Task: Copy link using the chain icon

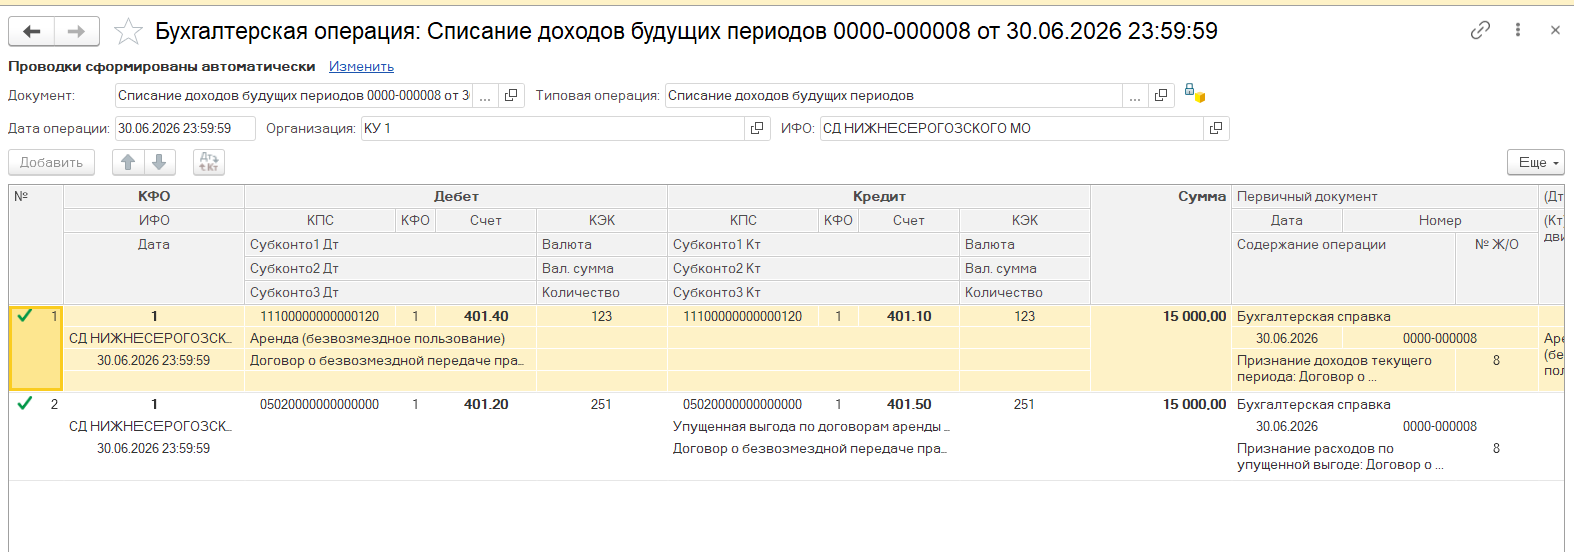Action: (x=1480, y=30)
